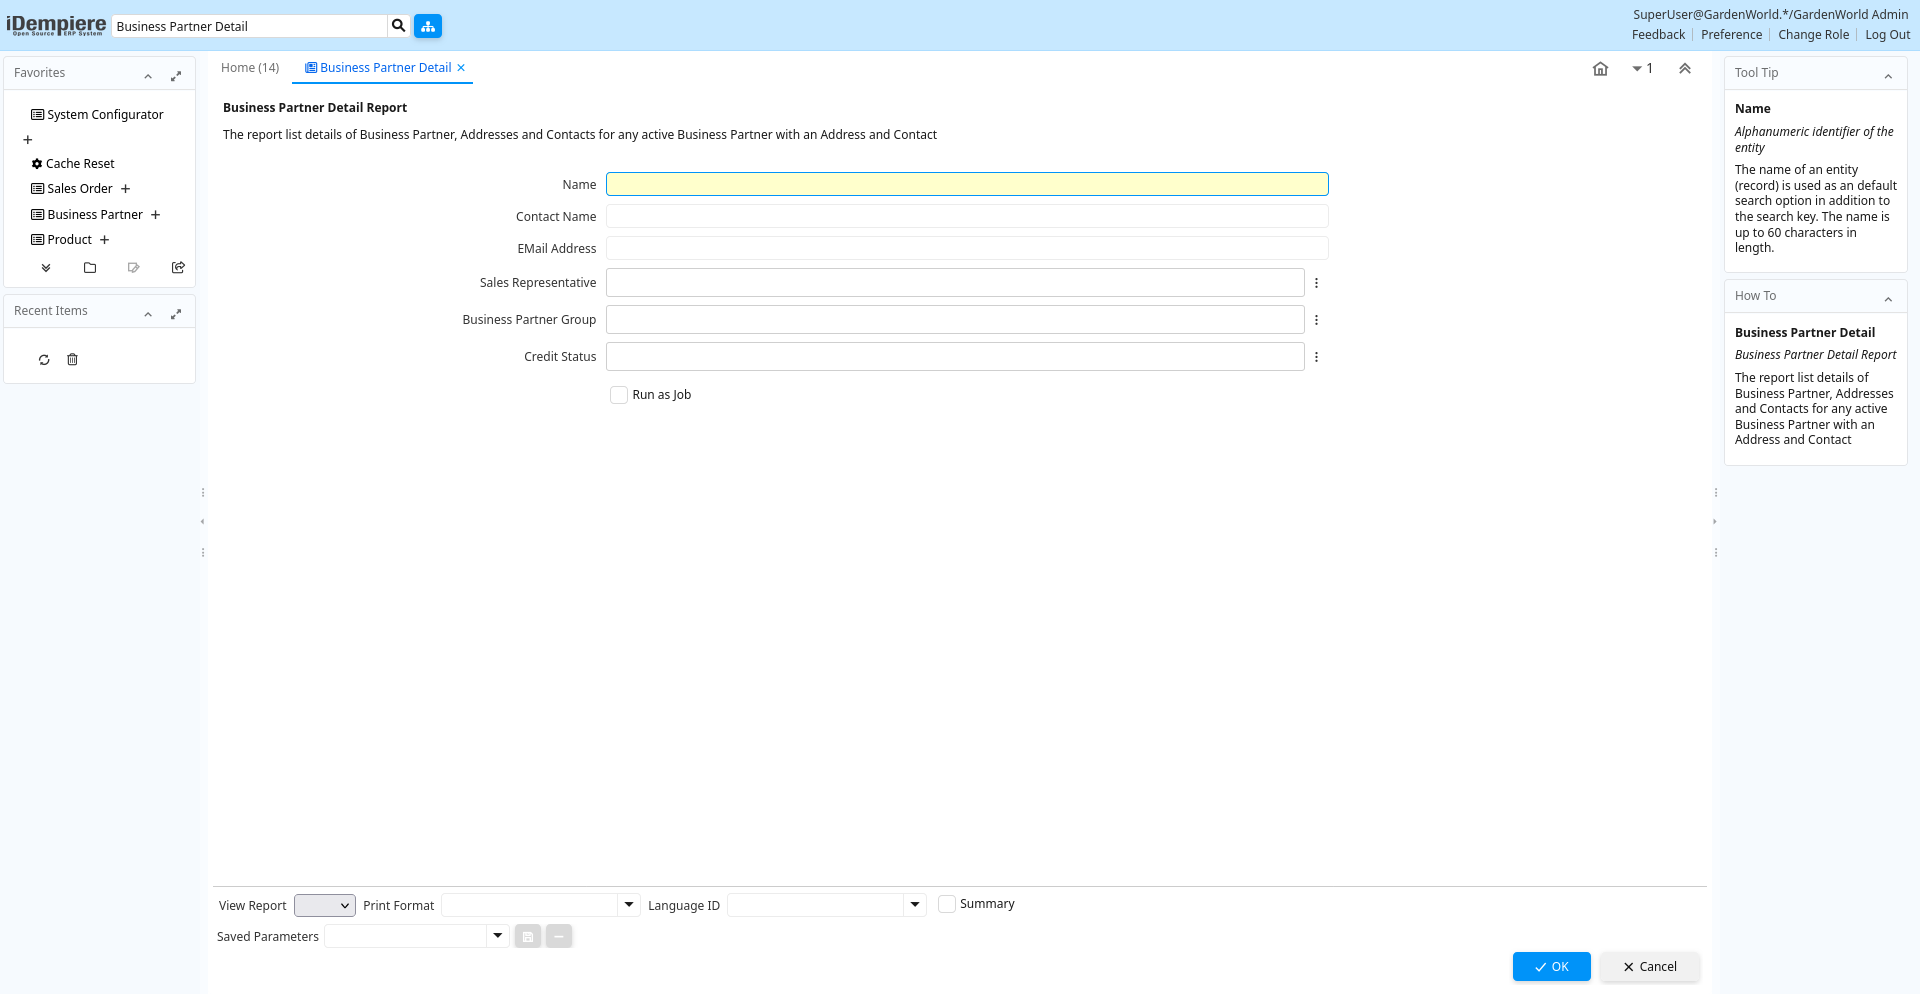The height and width of the screenshot is (994, 1920).
Task: Open Sales Representative field options menu
Action: point(1316,283)
